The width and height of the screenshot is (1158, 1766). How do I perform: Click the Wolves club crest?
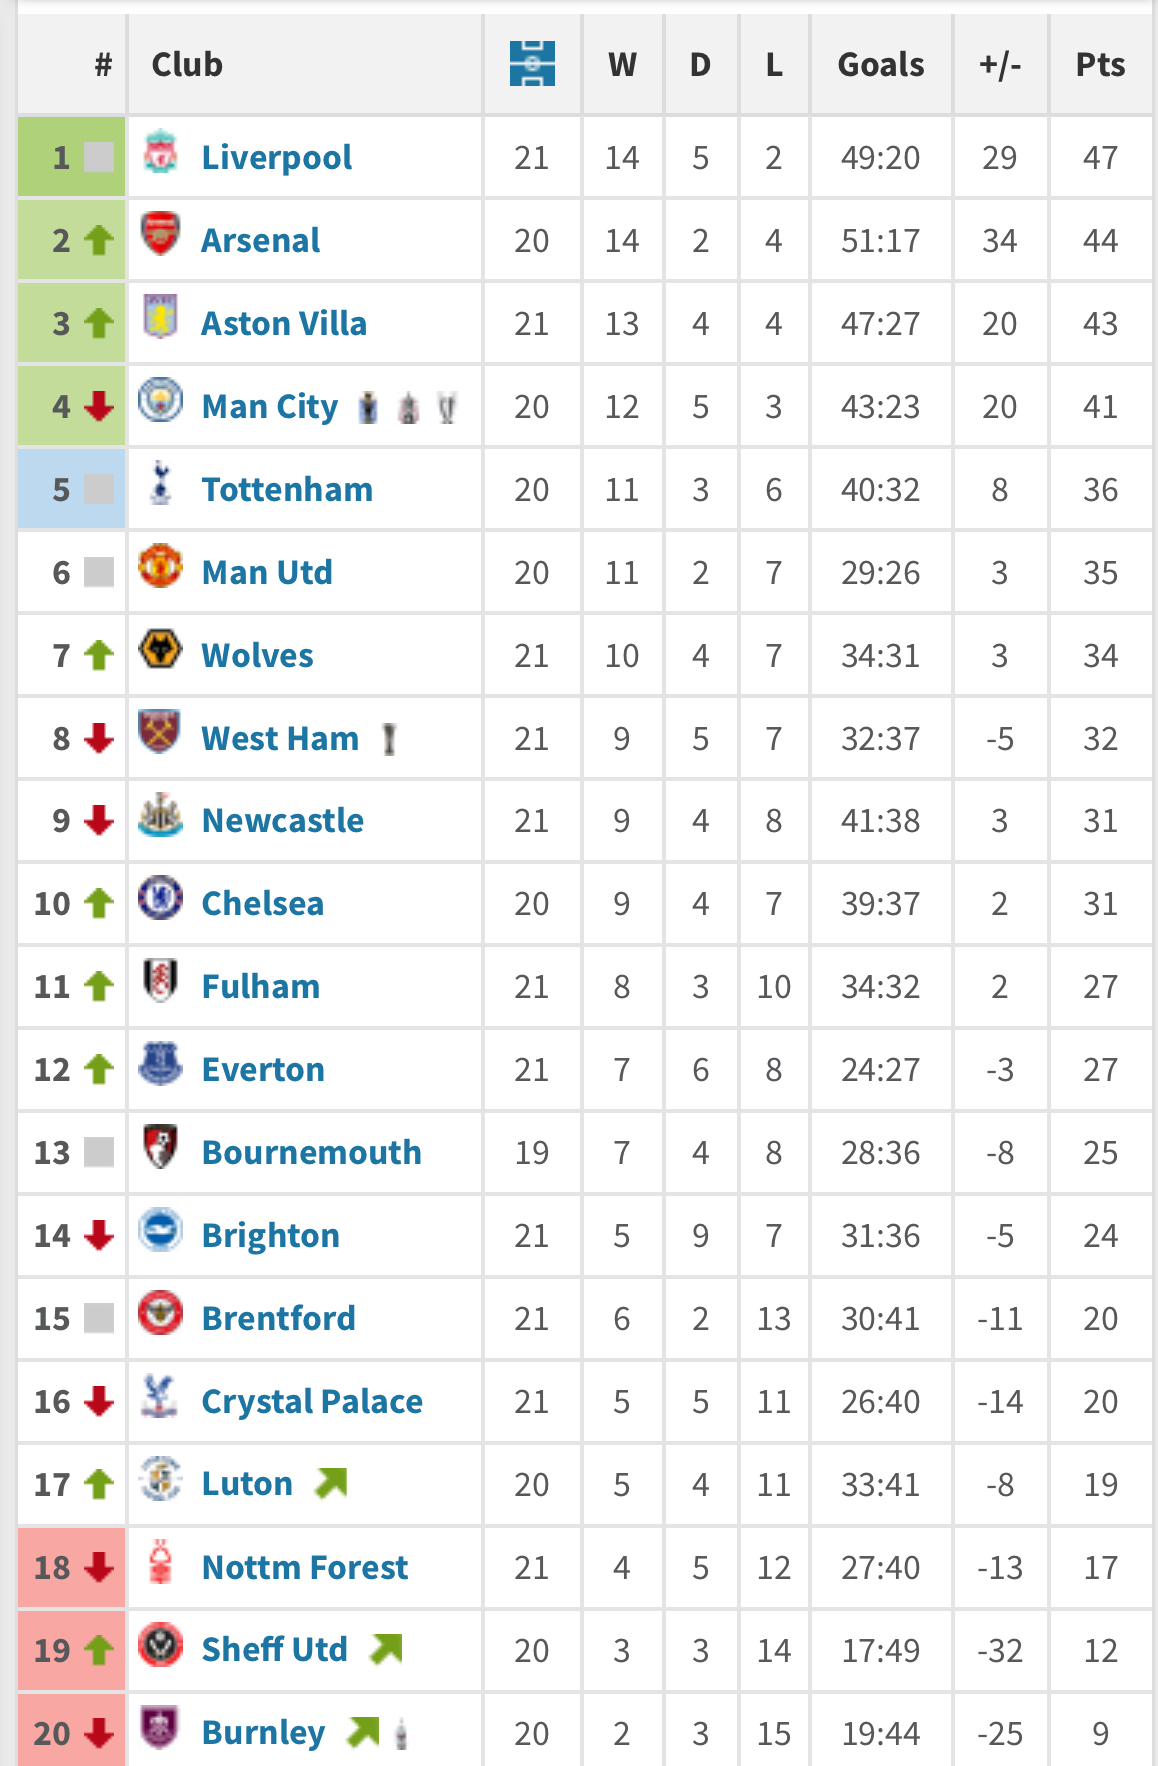coord(160,650)
